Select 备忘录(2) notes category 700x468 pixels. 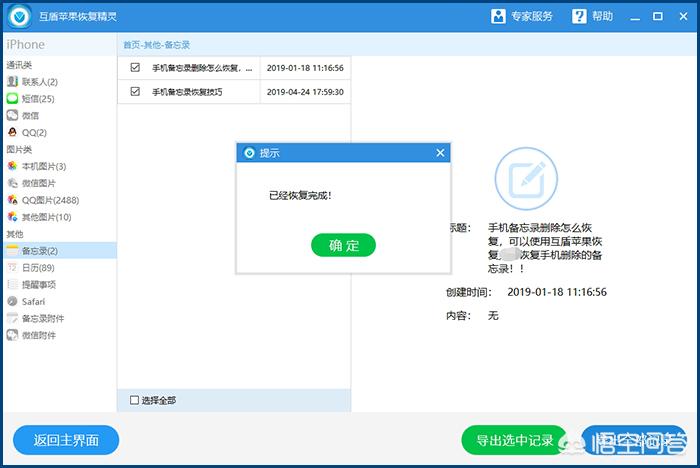[x=60, y=251]
